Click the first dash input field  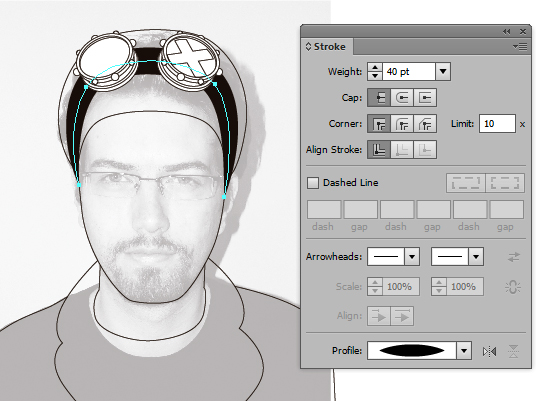pos(324,209)
